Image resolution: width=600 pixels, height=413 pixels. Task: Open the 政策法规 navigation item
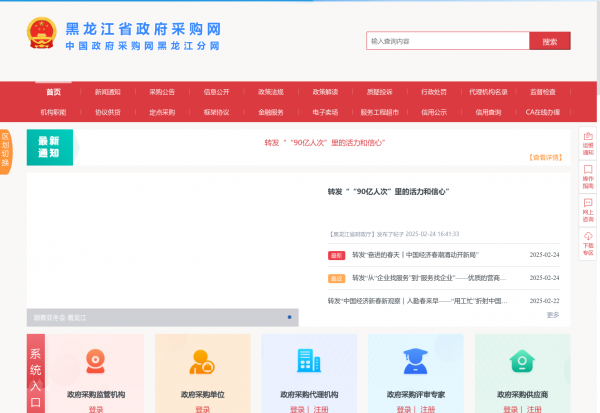point(271,92)
